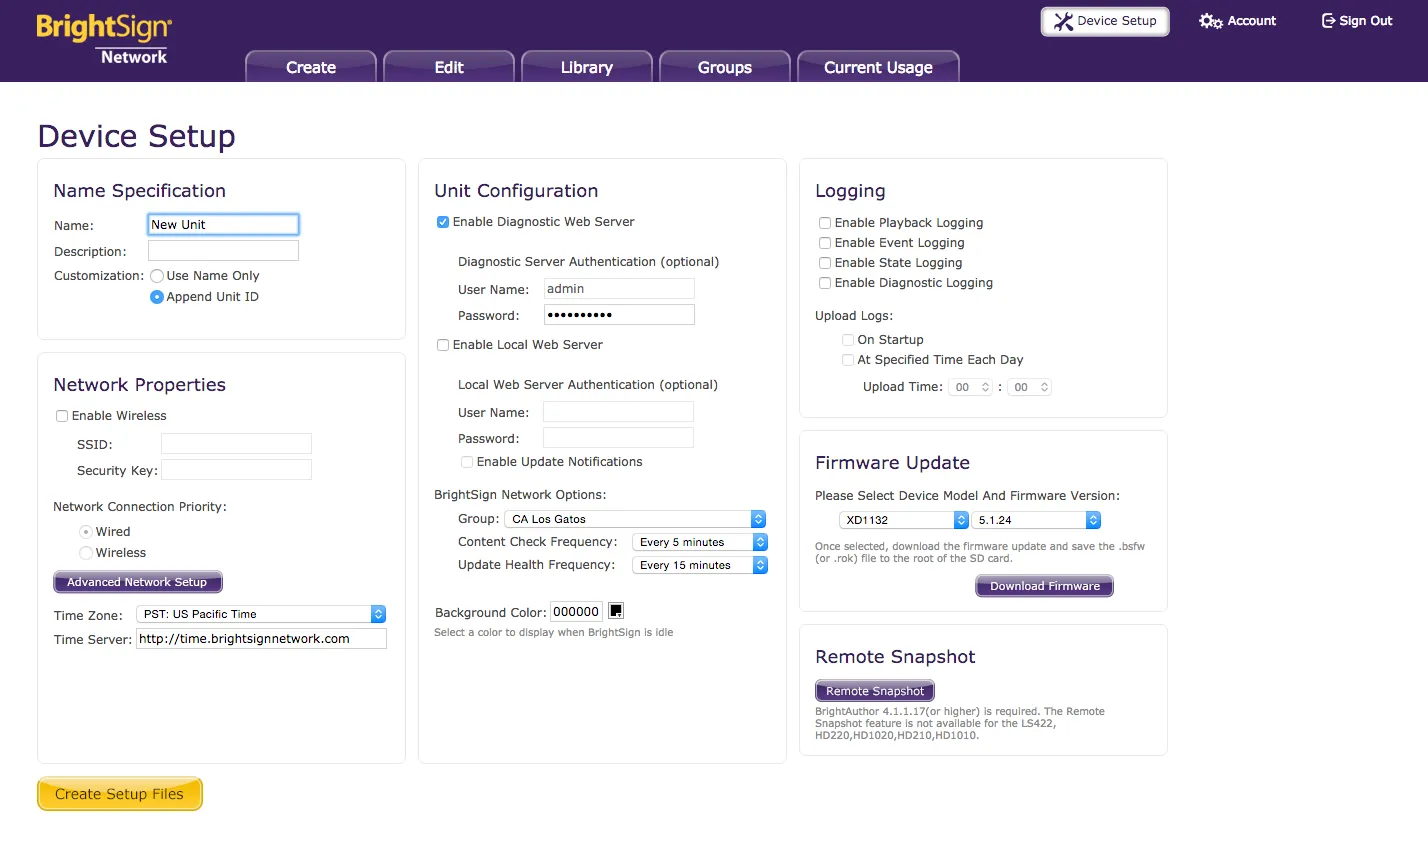Go to the Groups tab
The height and width of the screenshot is (848, 1428).
pyautogui.click(x=725, y=67)
